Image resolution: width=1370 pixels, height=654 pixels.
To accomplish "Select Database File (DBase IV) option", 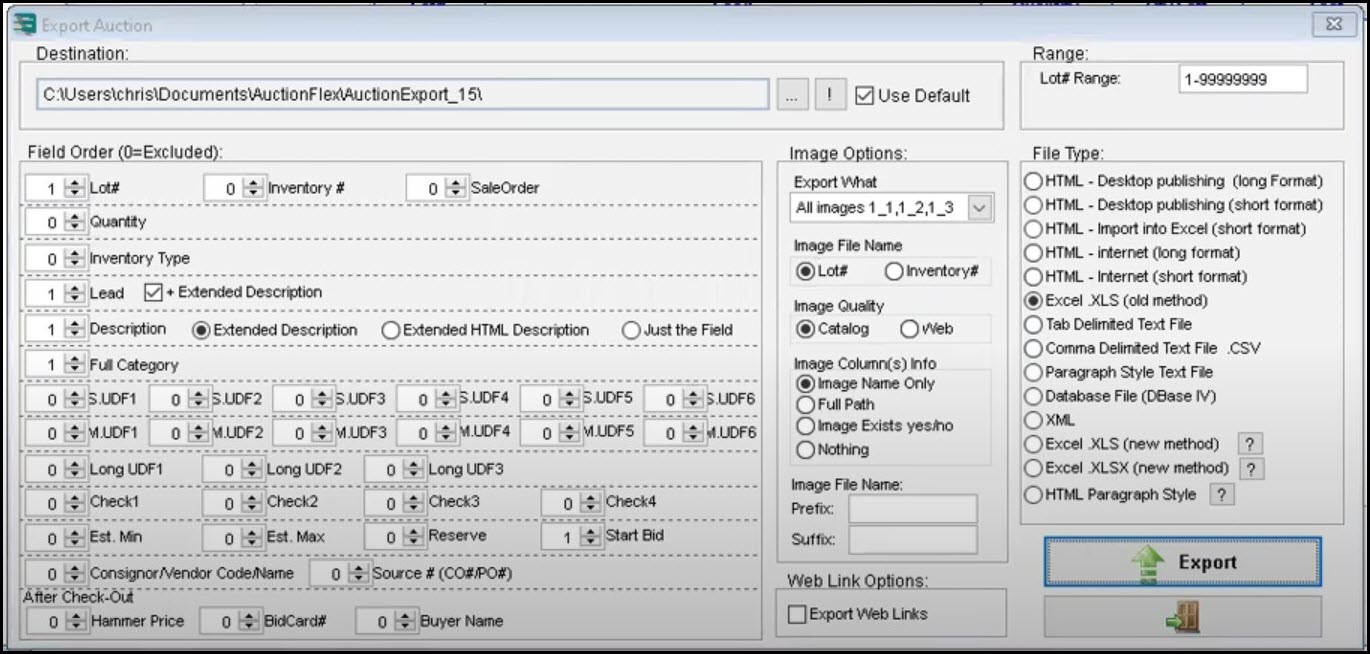I will click(1034, 396).
